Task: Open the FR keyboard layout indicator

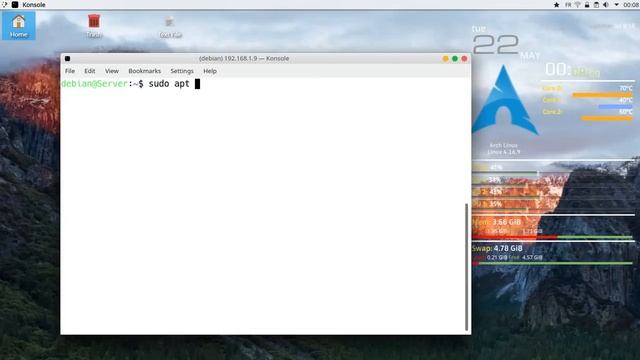Action: (568, 5)
